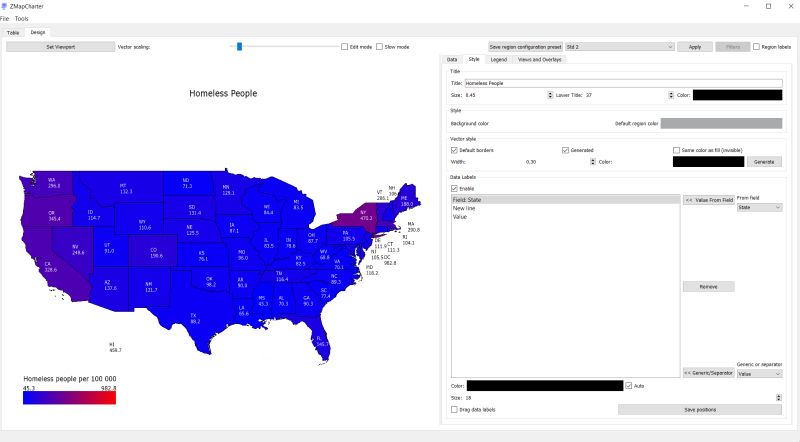Open the Tools menu
The width and height of the screenshot is (800, 442).
21,18
